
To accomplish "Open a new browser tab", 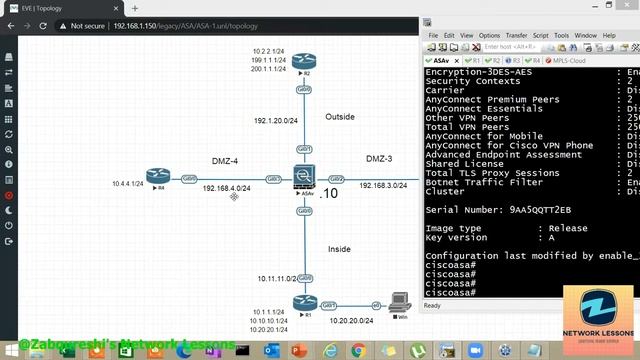I will pos(135,8).
